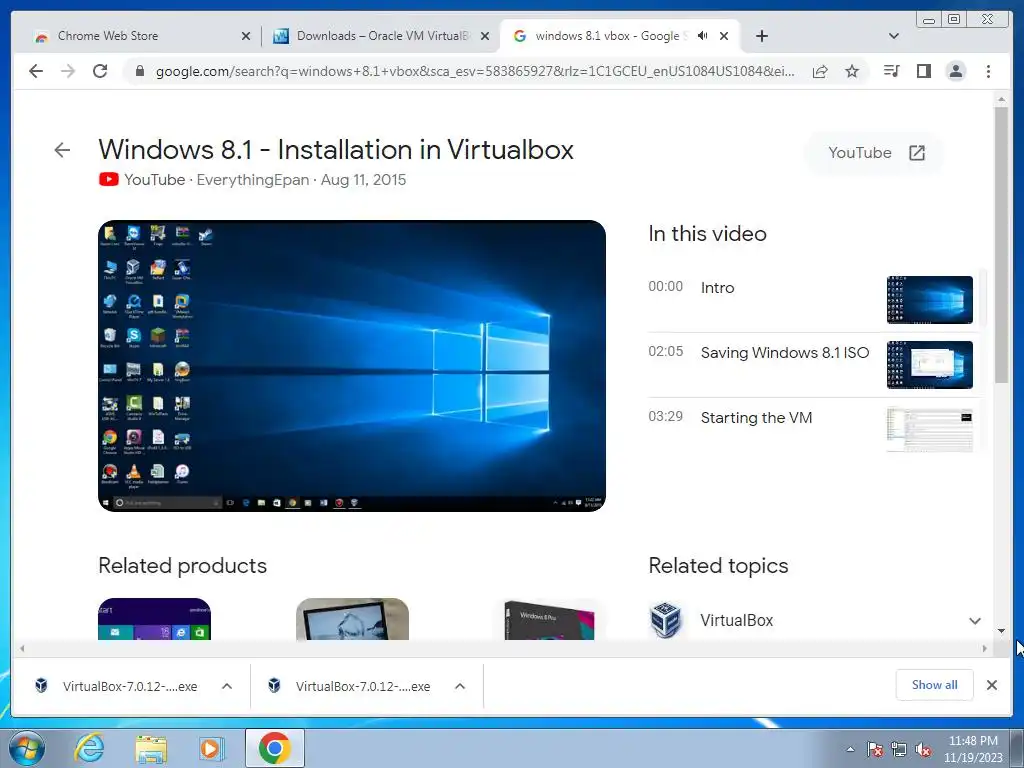
Task: Click the Windows 8.1 Installation video title
Action: point(336,150)
